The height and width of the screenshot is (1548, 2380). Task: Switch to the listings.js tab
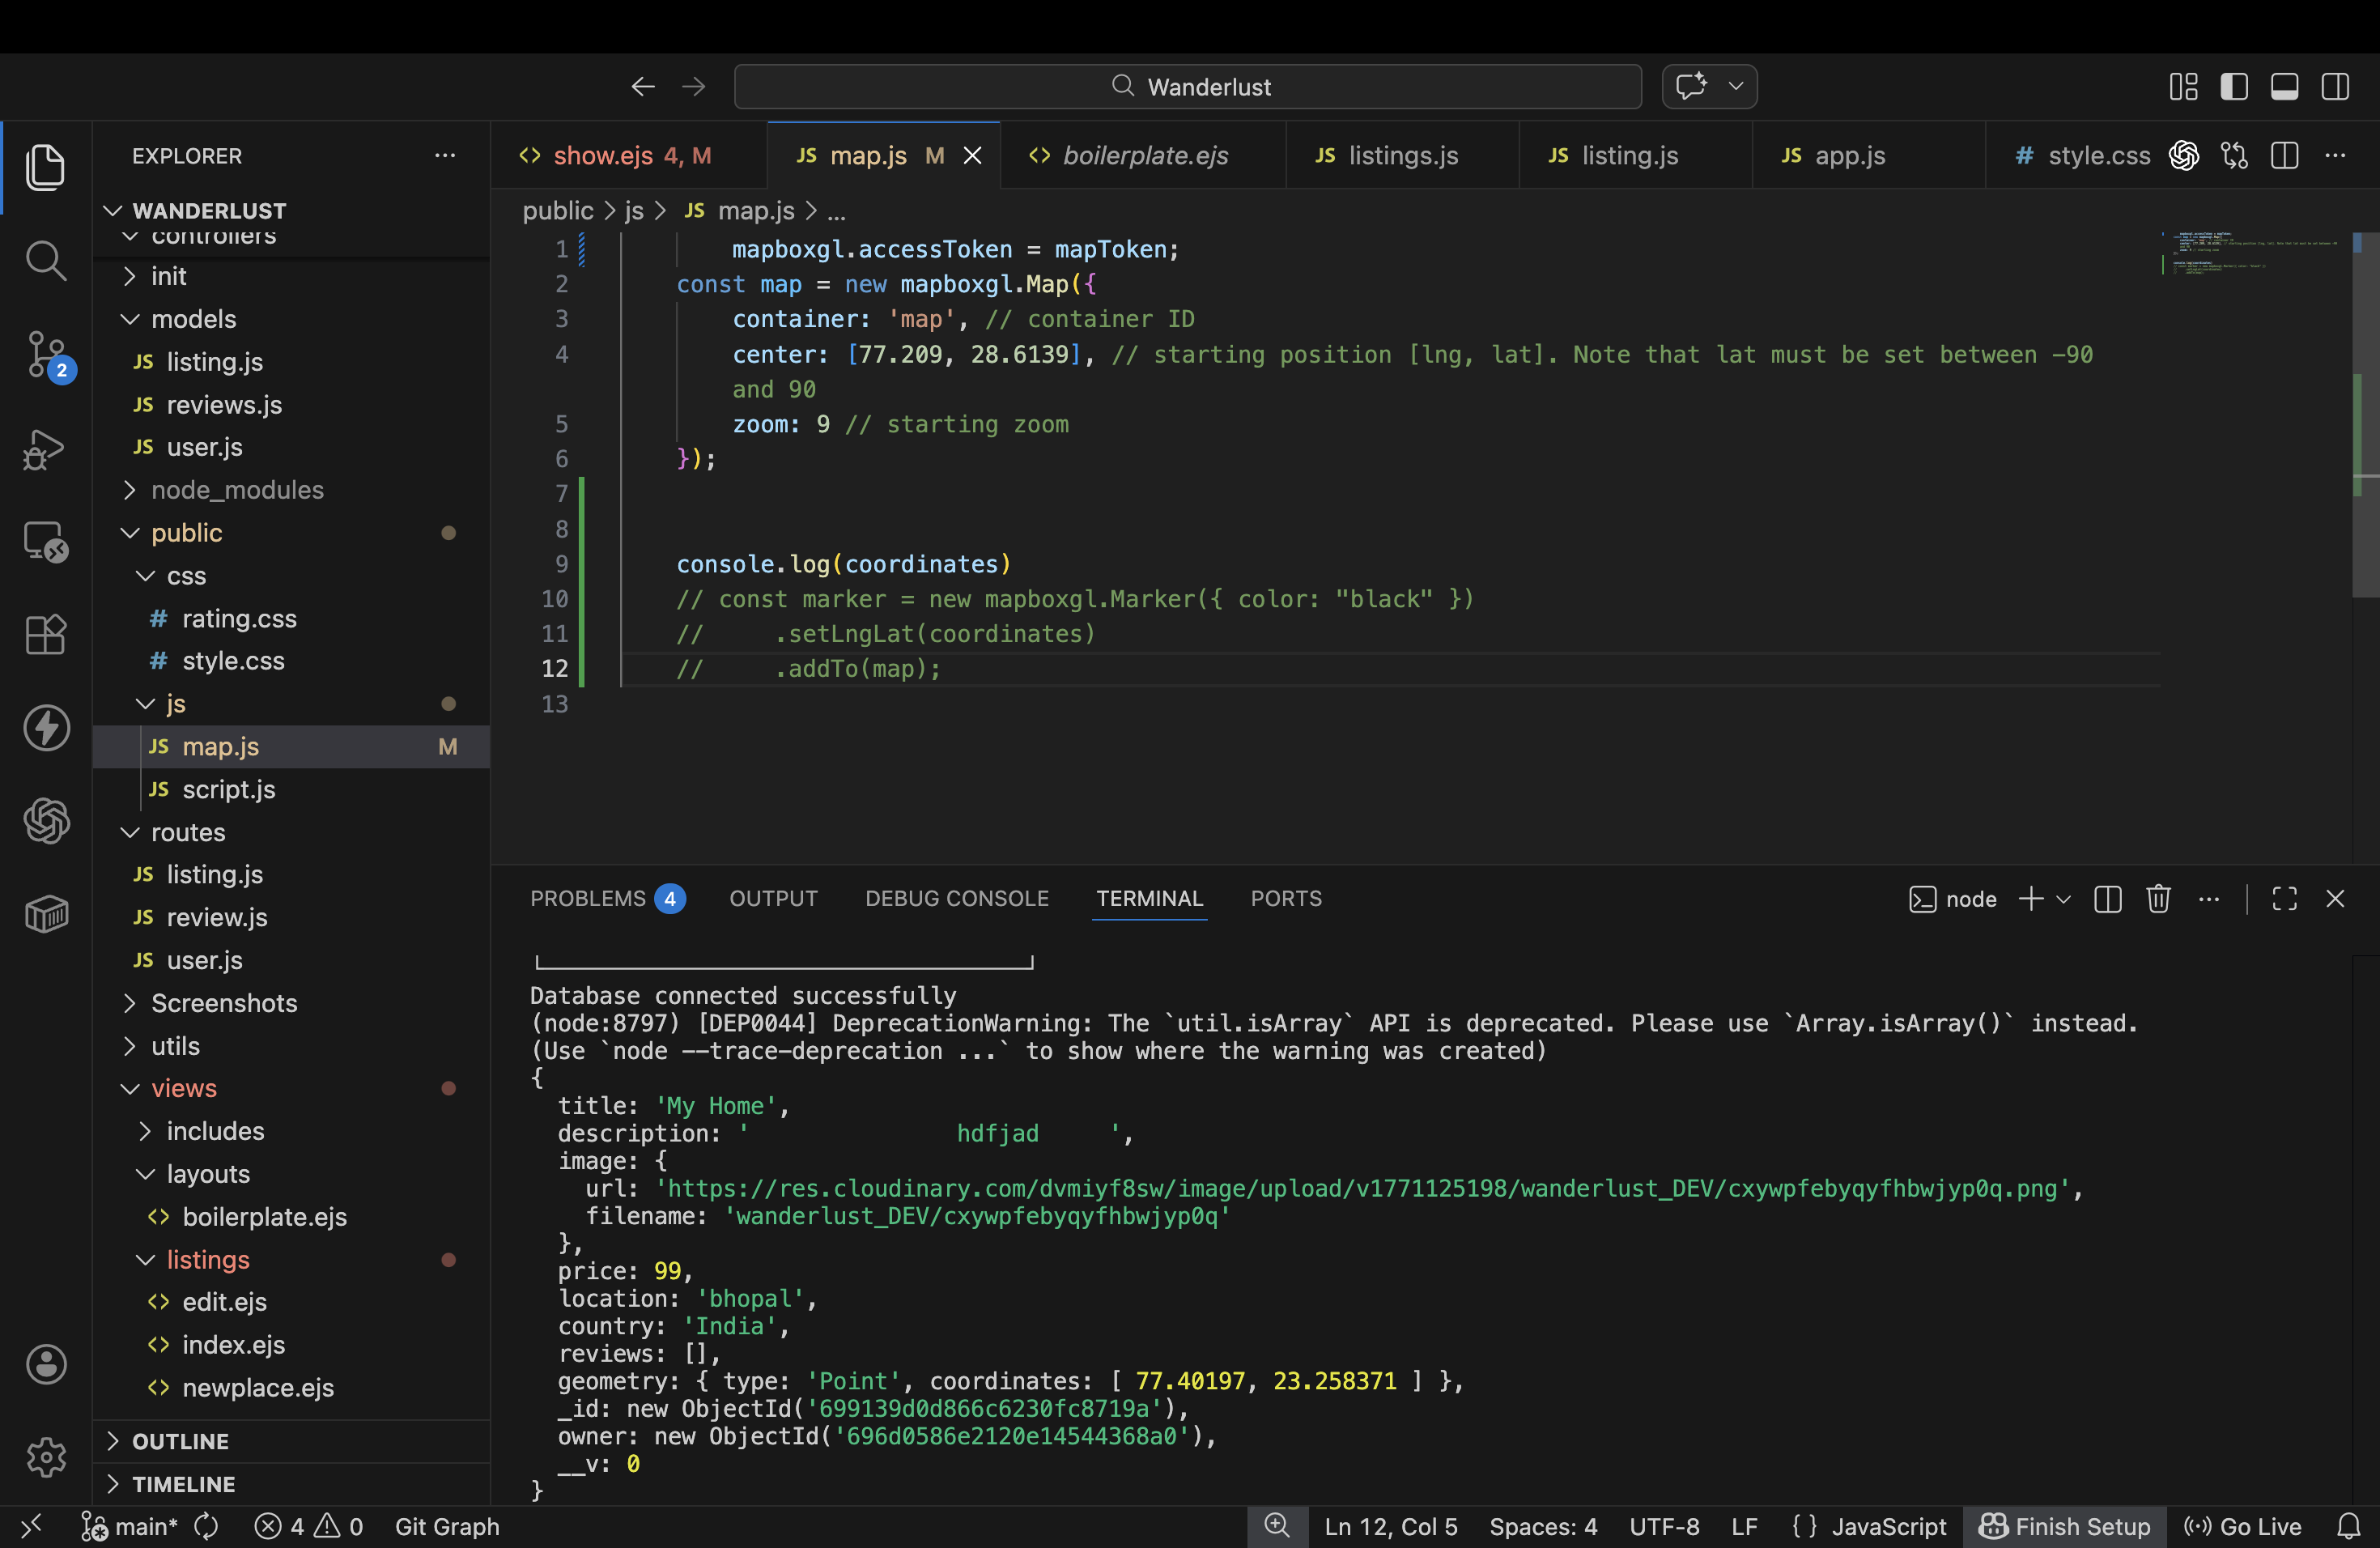click(1402, 155)
